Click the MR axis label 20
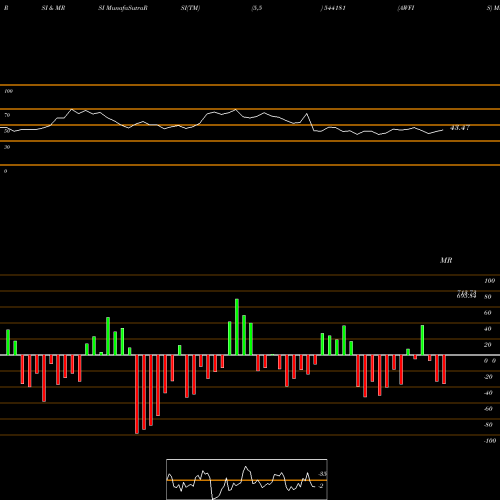The width and height of the screenshot is (500, 500). click(x=487, y=345)
